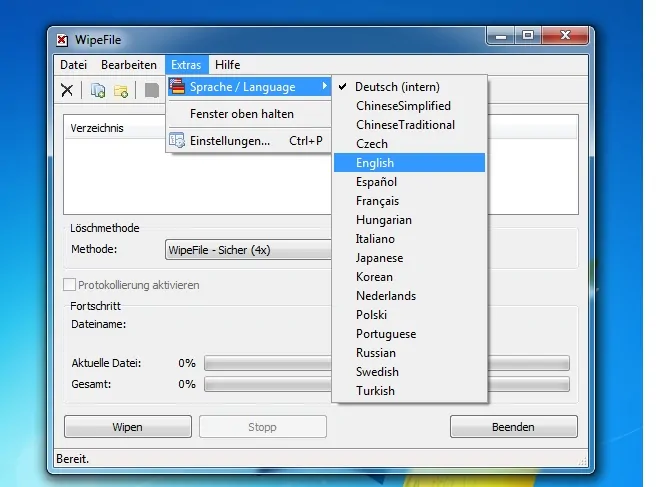Choose Swedish language

coord(410,372)
